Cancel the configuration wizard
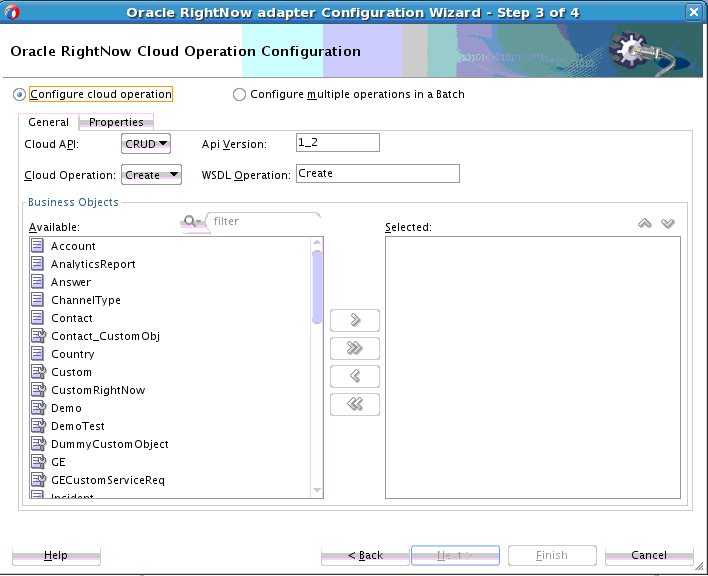The image size is (708, 576). pyautogui.click(x=649, y=555)
